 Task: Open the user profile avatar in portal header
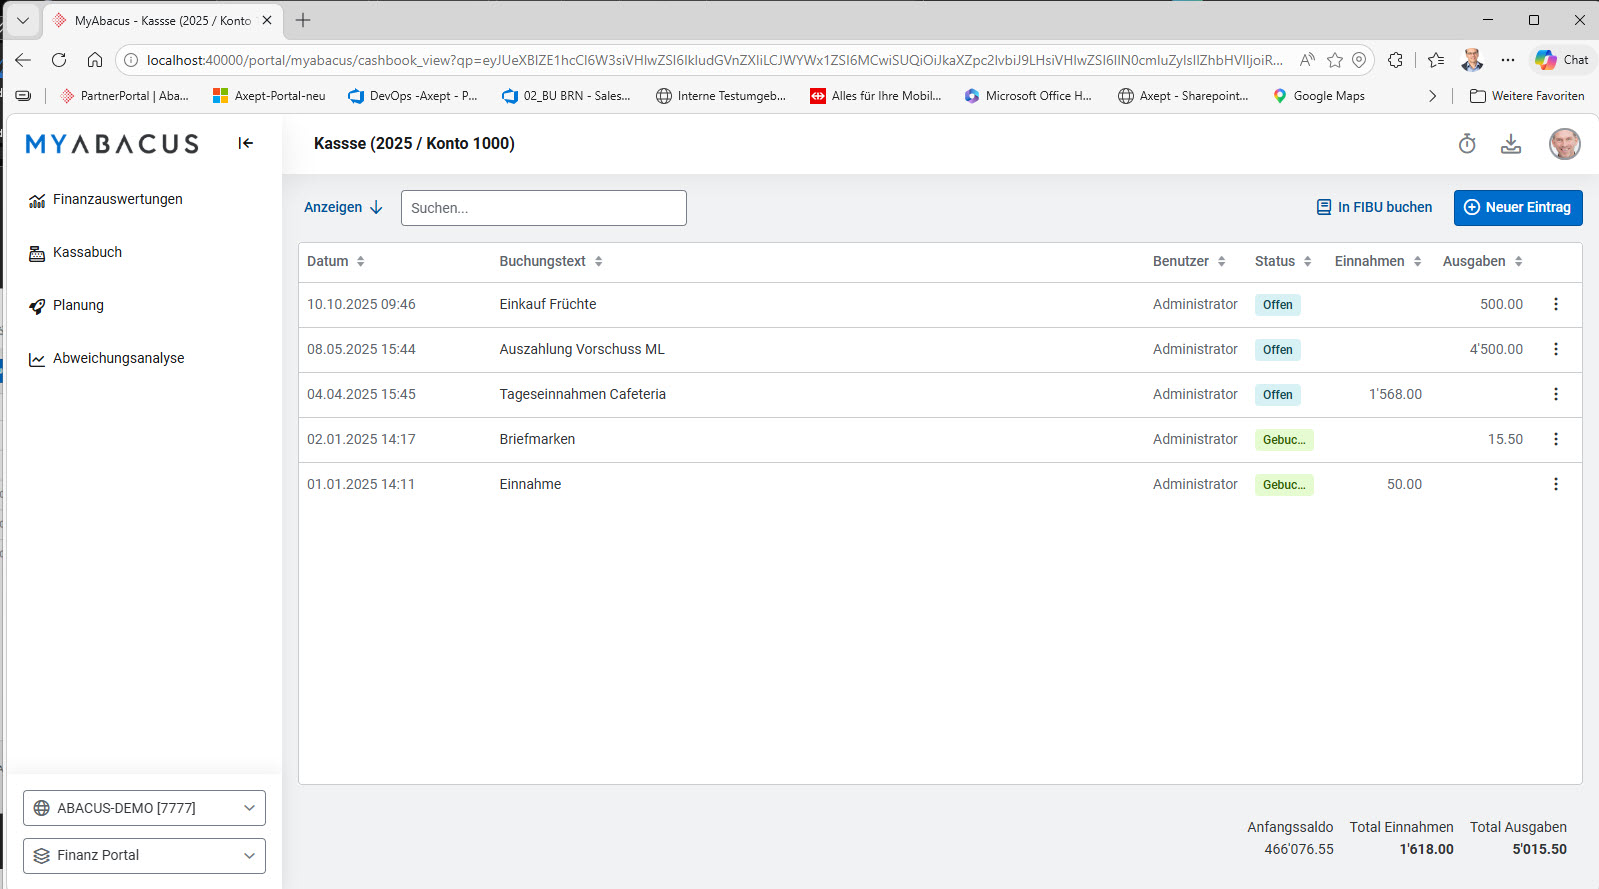coord(1565,144)
